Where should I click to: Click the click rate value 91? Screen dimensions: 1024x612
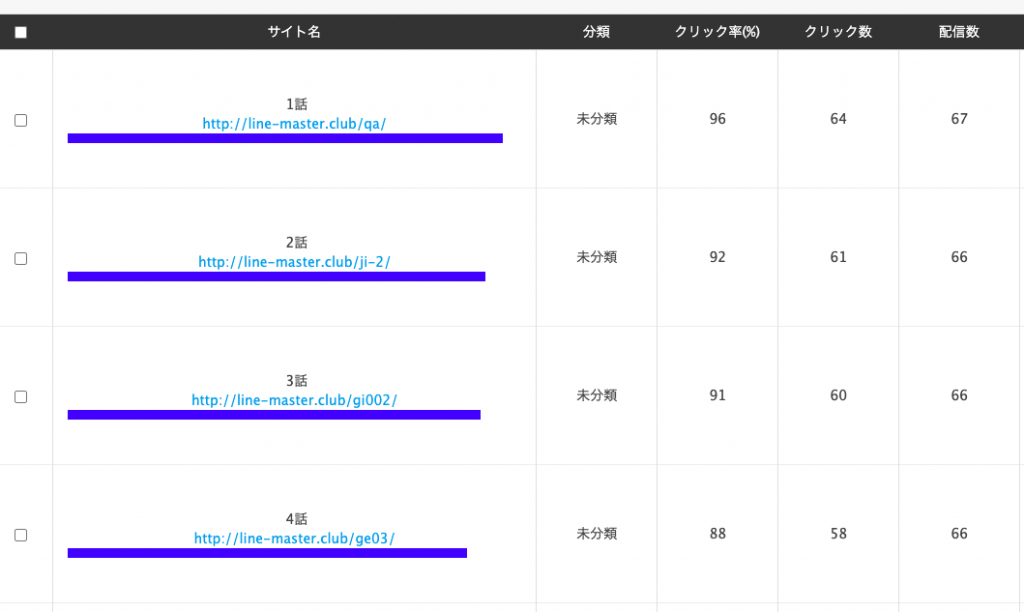(x=717, y=395)
